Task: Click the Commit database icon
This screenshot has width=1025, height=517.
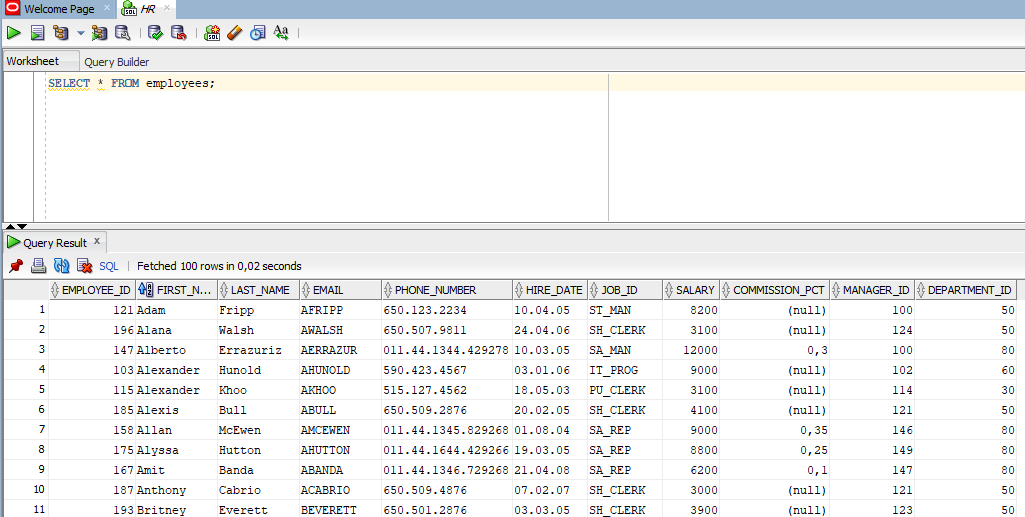Action: [155, 33]
